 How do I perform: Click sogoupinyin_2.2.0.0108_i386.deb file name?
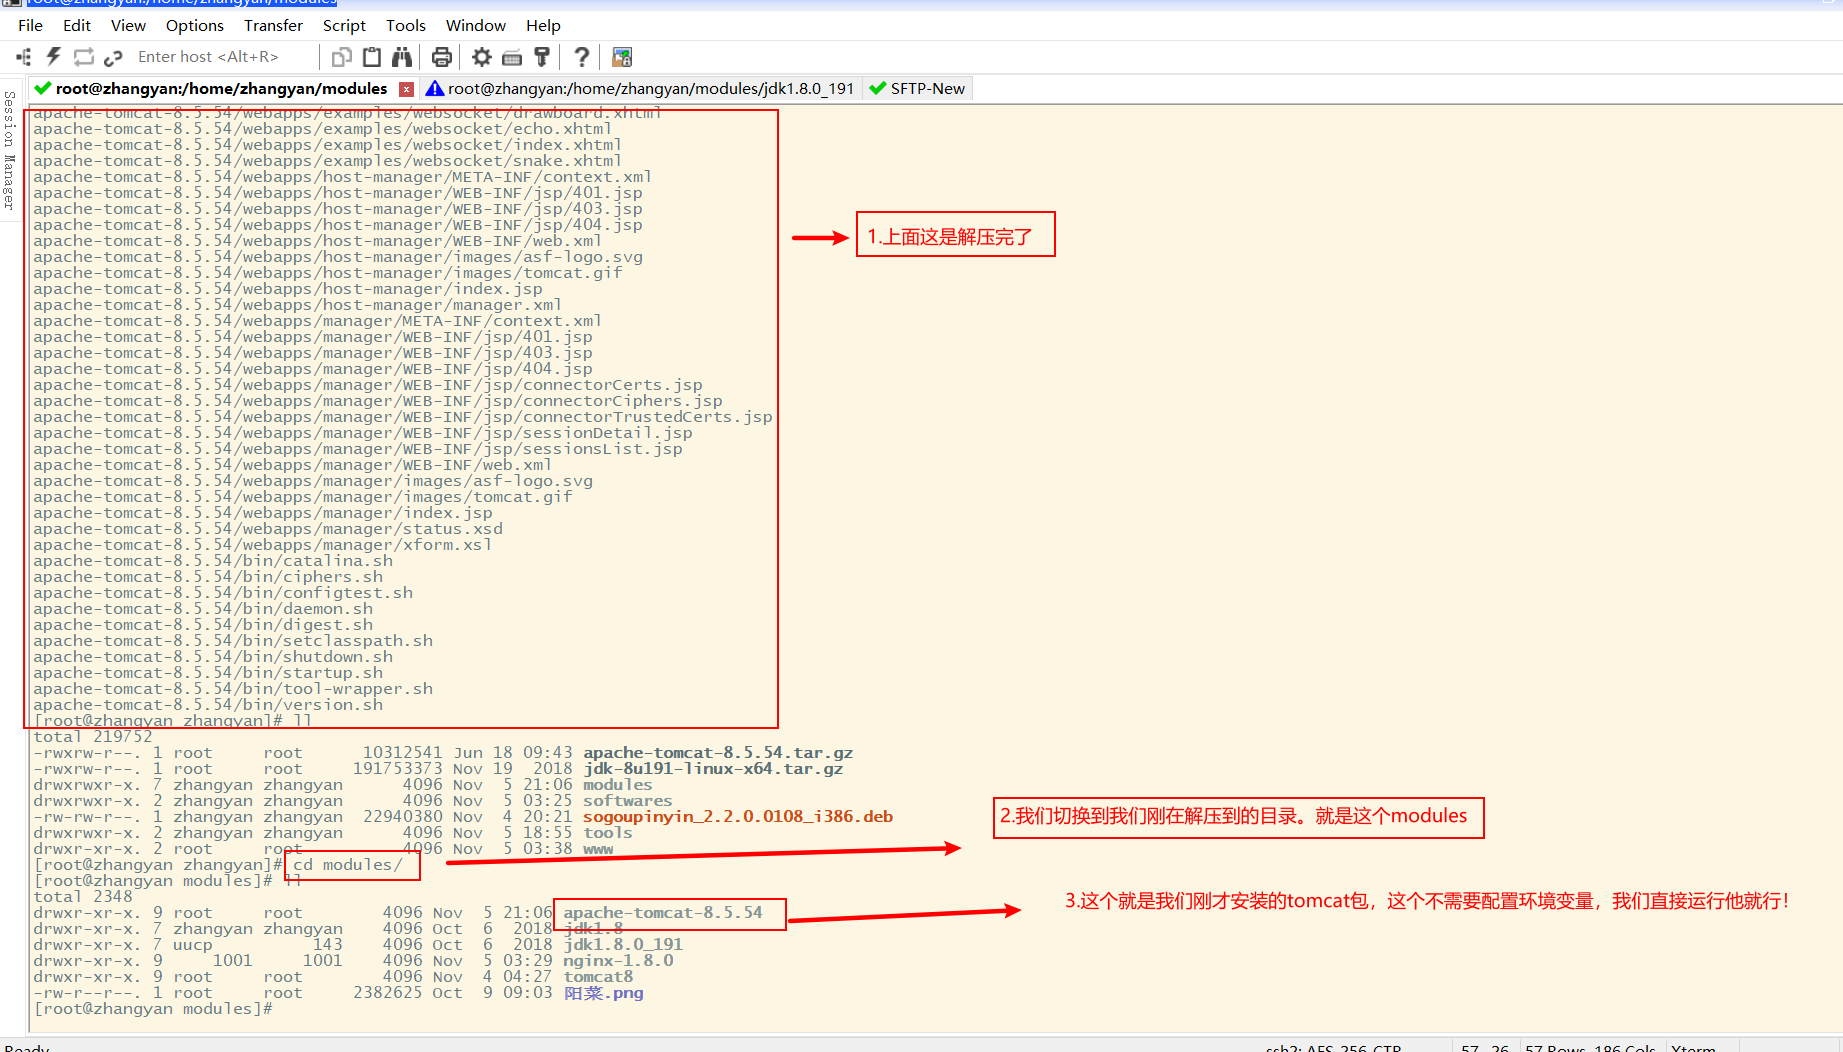[738, 817]
